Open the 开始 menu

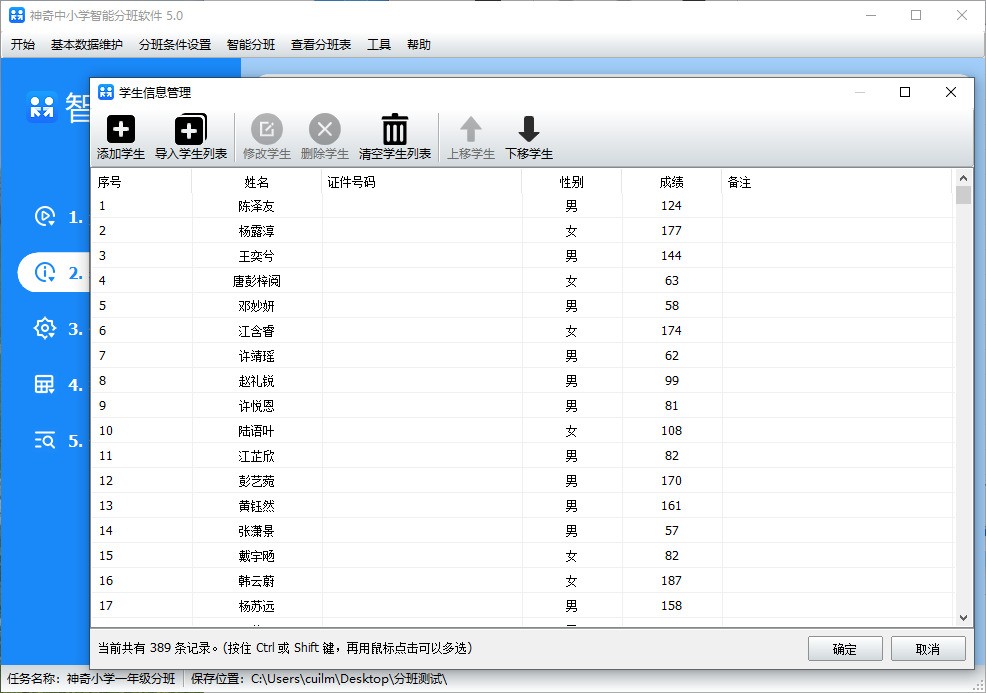(23, 45)
